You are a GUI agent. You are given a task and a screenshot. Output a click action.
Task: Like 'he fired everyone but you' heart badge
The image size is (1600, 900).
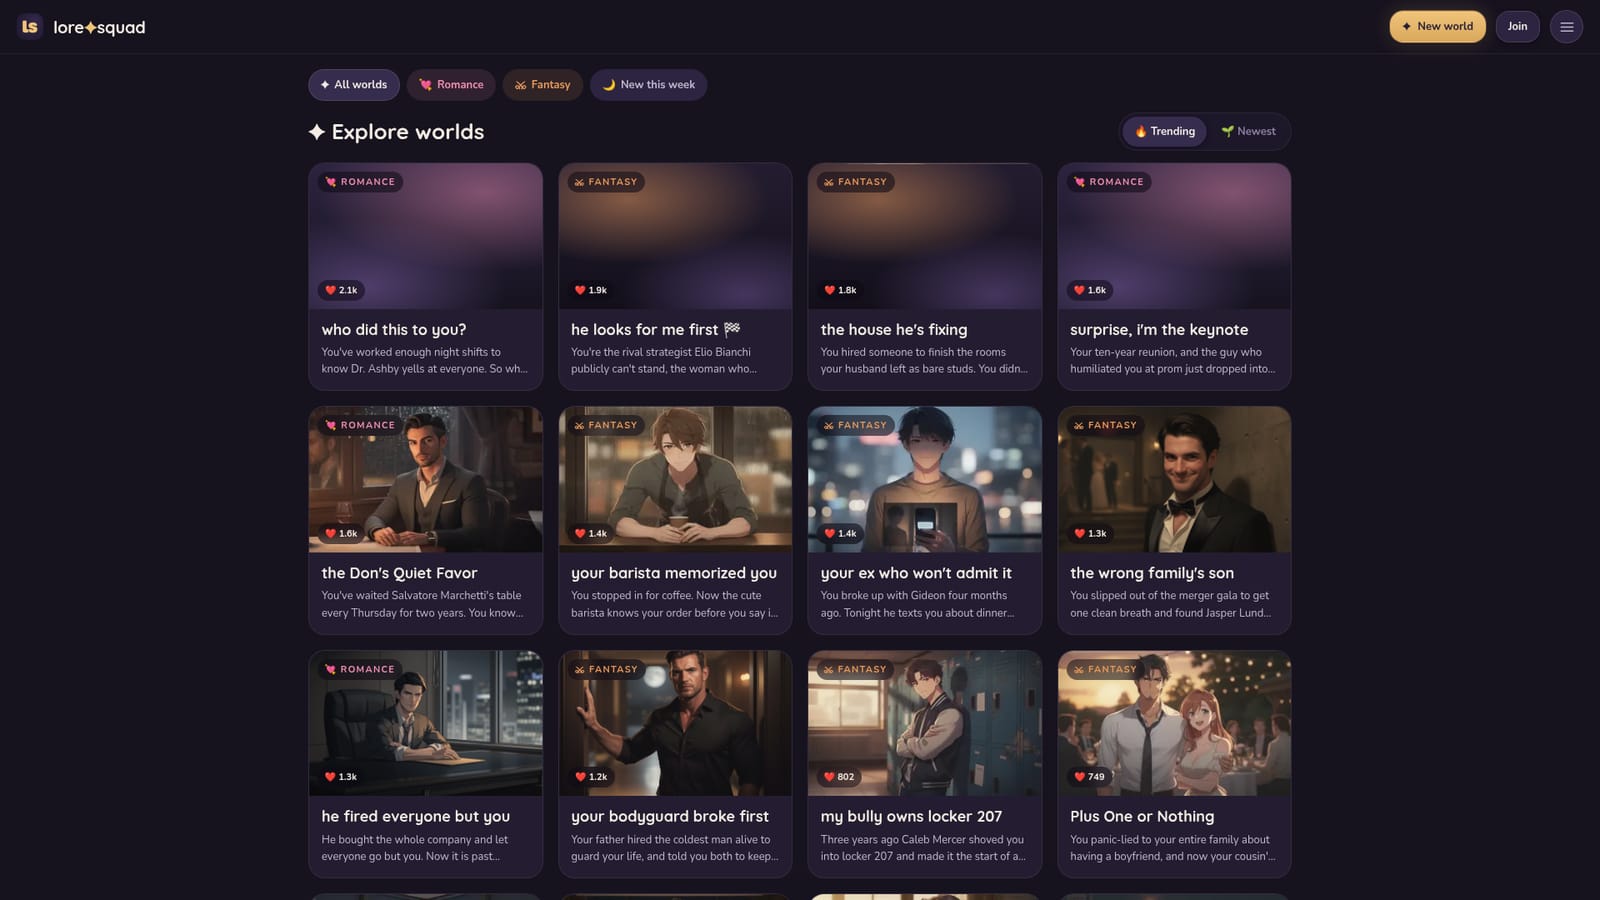(341, 777)
